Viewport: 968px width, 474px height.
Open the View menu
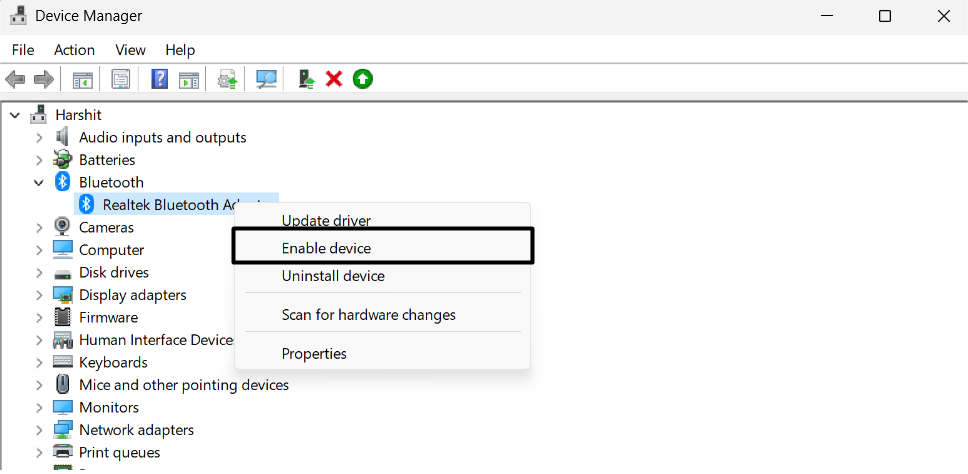tap(130, 50)
